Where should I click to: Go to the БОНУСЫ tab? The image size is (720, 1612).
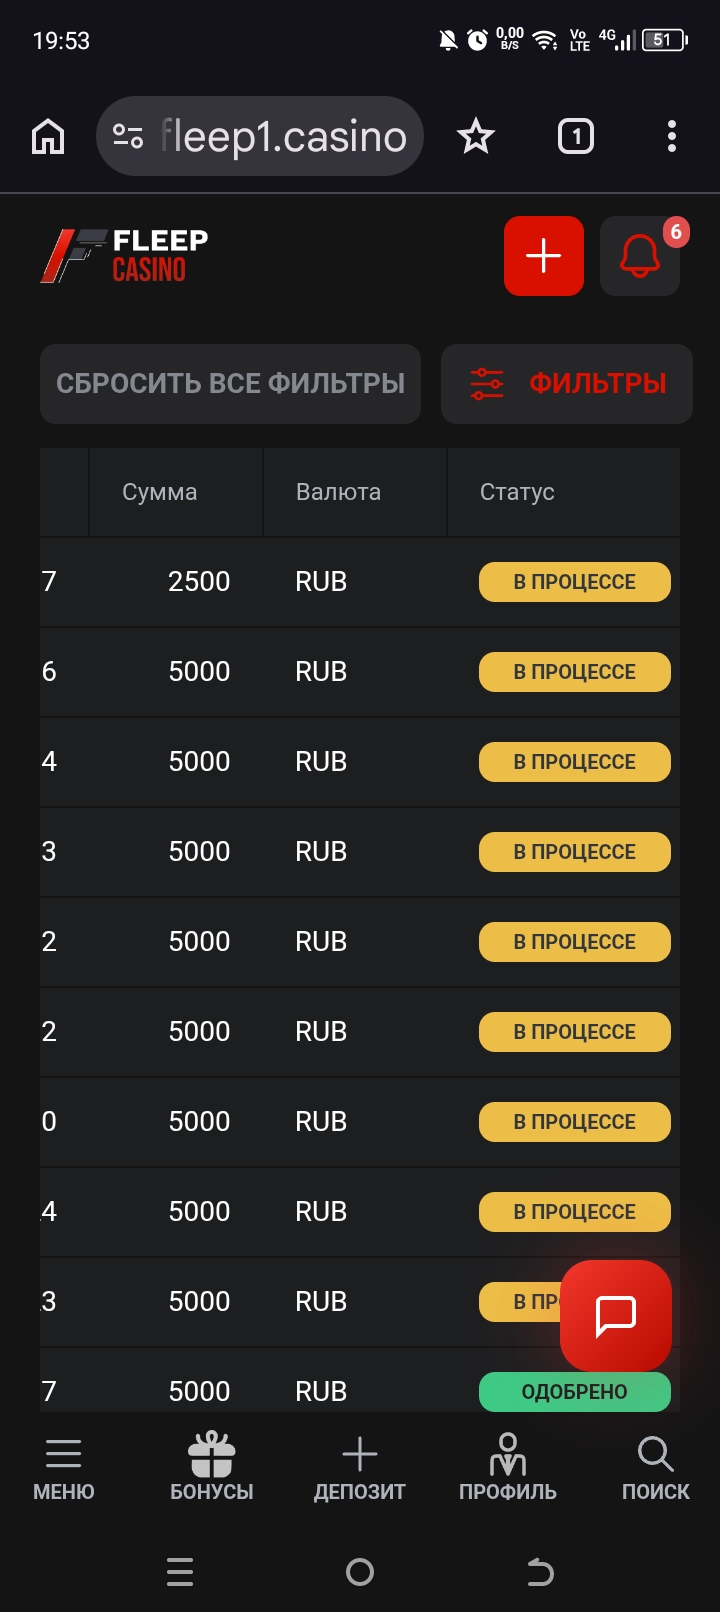[x=212, y=1469]
